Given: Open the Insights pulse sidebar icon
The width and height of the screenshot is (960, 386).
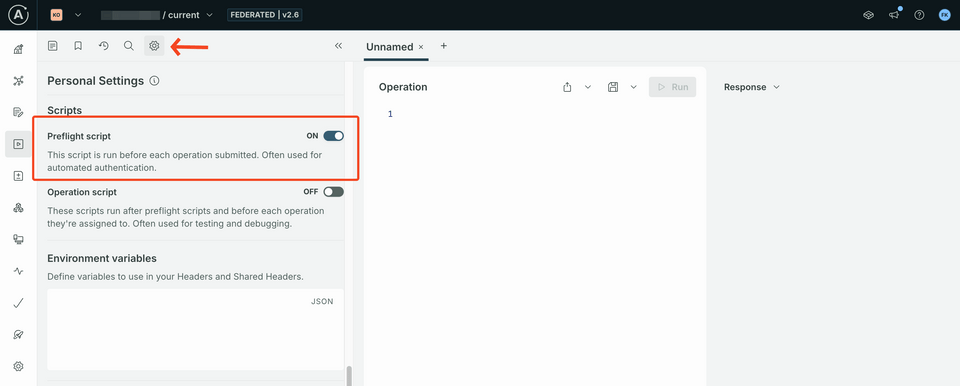Looking at the screenshot, I should [18, 271].
